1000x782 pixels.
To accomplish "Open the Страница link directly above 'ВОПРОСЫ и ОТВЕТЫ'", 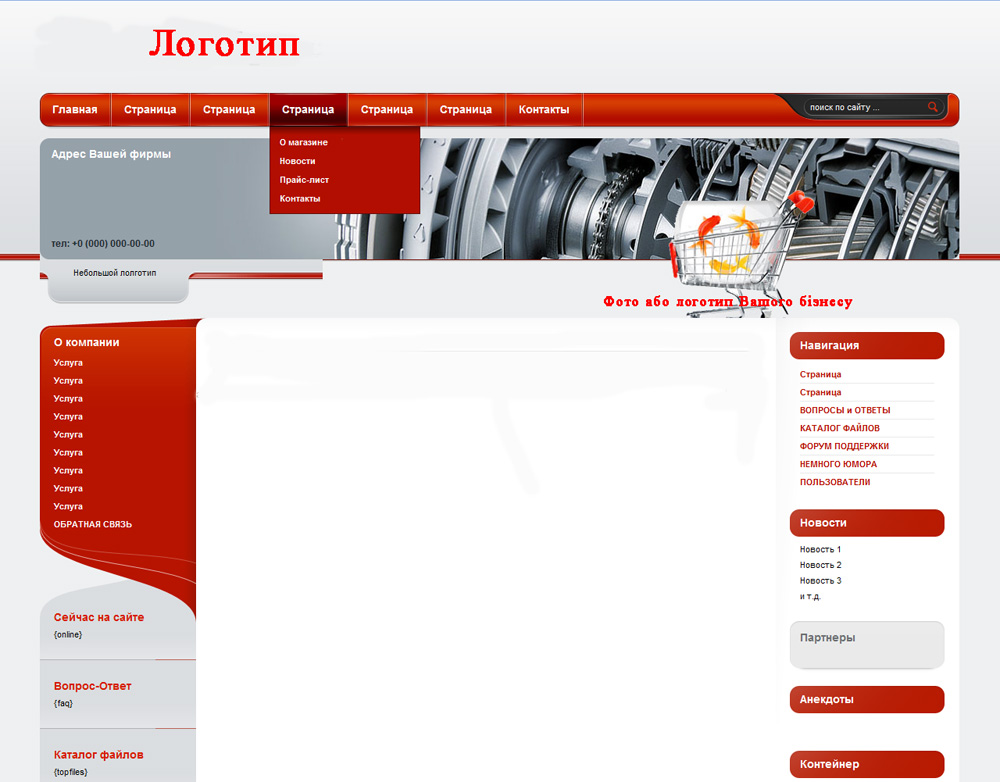I will tap(820, 392).
